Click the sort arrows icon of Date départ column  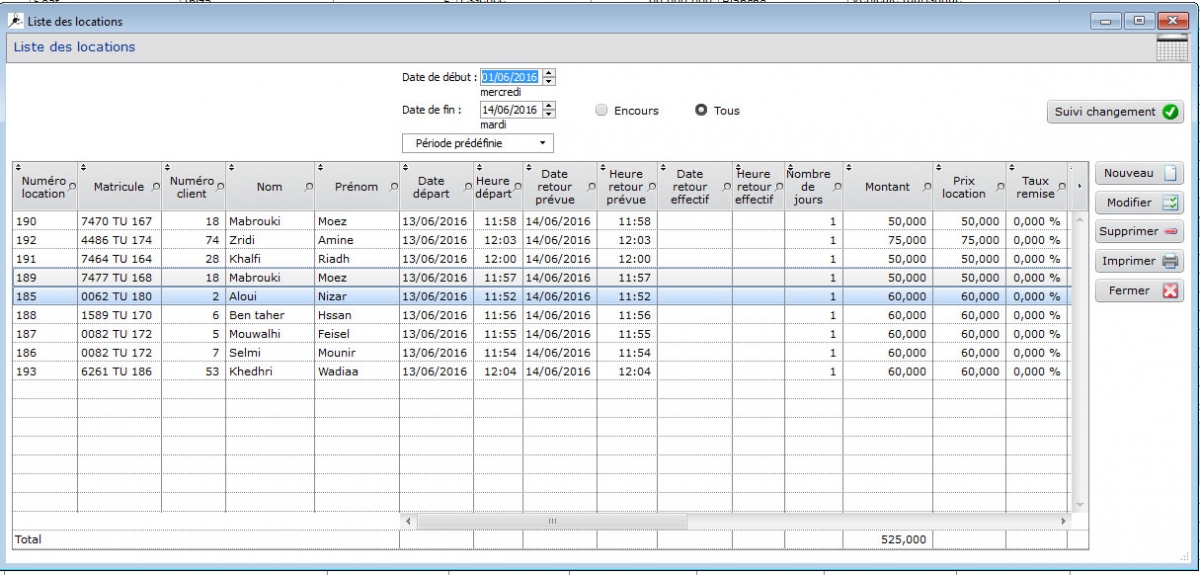(x=405, y=167)
